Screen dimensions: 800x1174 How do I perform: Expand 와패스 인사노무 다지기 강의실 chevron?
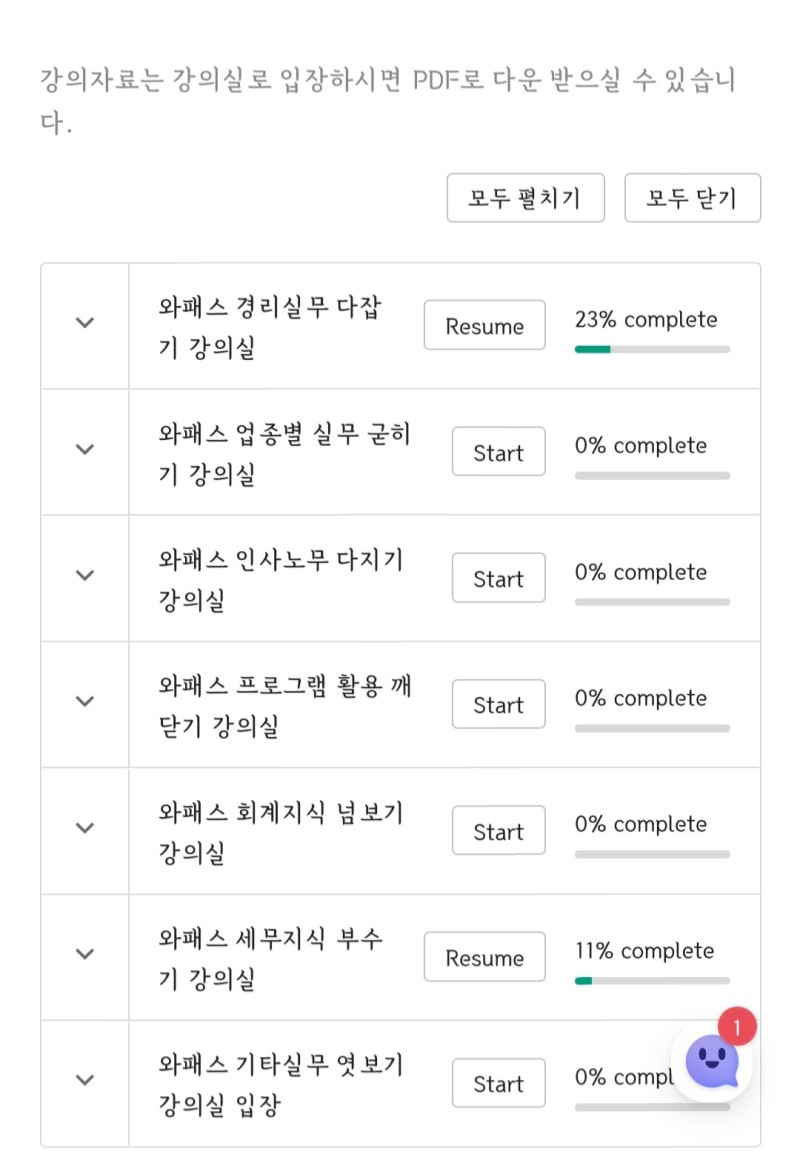pyautogui.click(x=85, y=575)
